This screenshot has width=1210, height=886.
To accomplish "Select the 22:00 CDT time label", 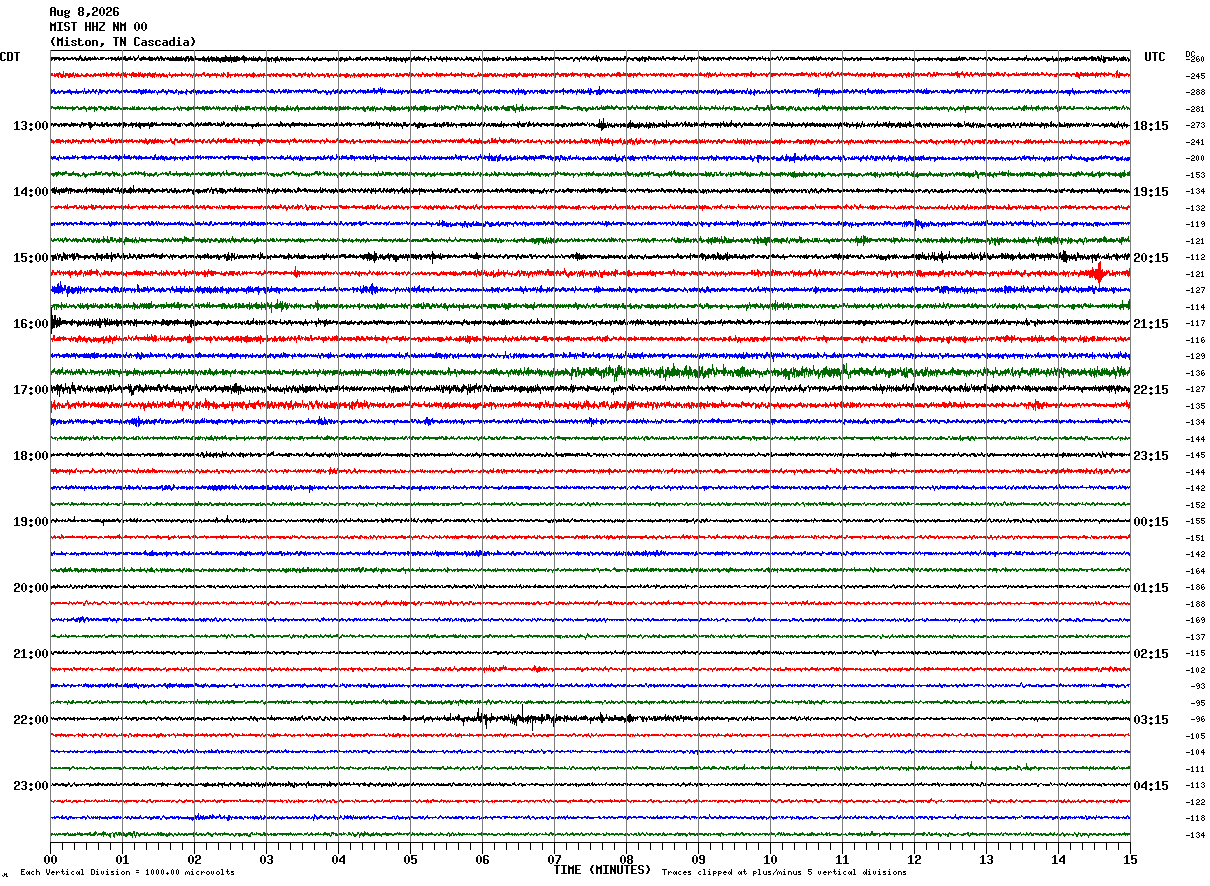I will 31,719.
